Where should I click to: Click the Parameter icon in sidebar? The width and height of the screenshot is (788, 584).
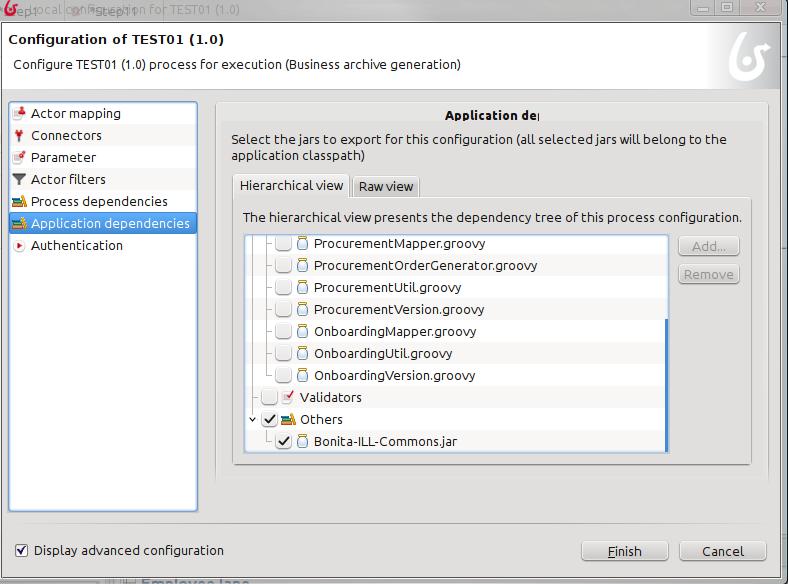click(x=19, y=157)
